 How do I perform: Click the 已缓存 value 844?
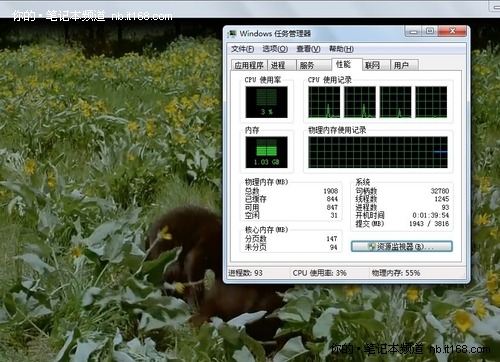coord(332,199)
